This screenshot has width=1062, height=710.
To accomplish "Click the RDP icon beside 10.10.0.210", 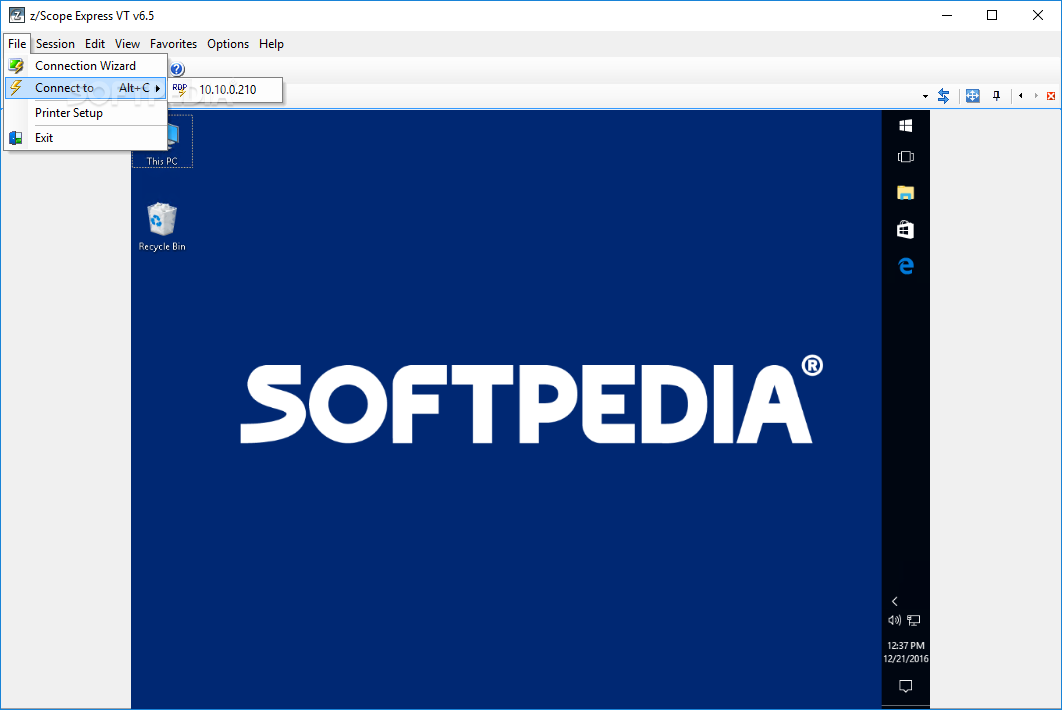I will (180, 89).
